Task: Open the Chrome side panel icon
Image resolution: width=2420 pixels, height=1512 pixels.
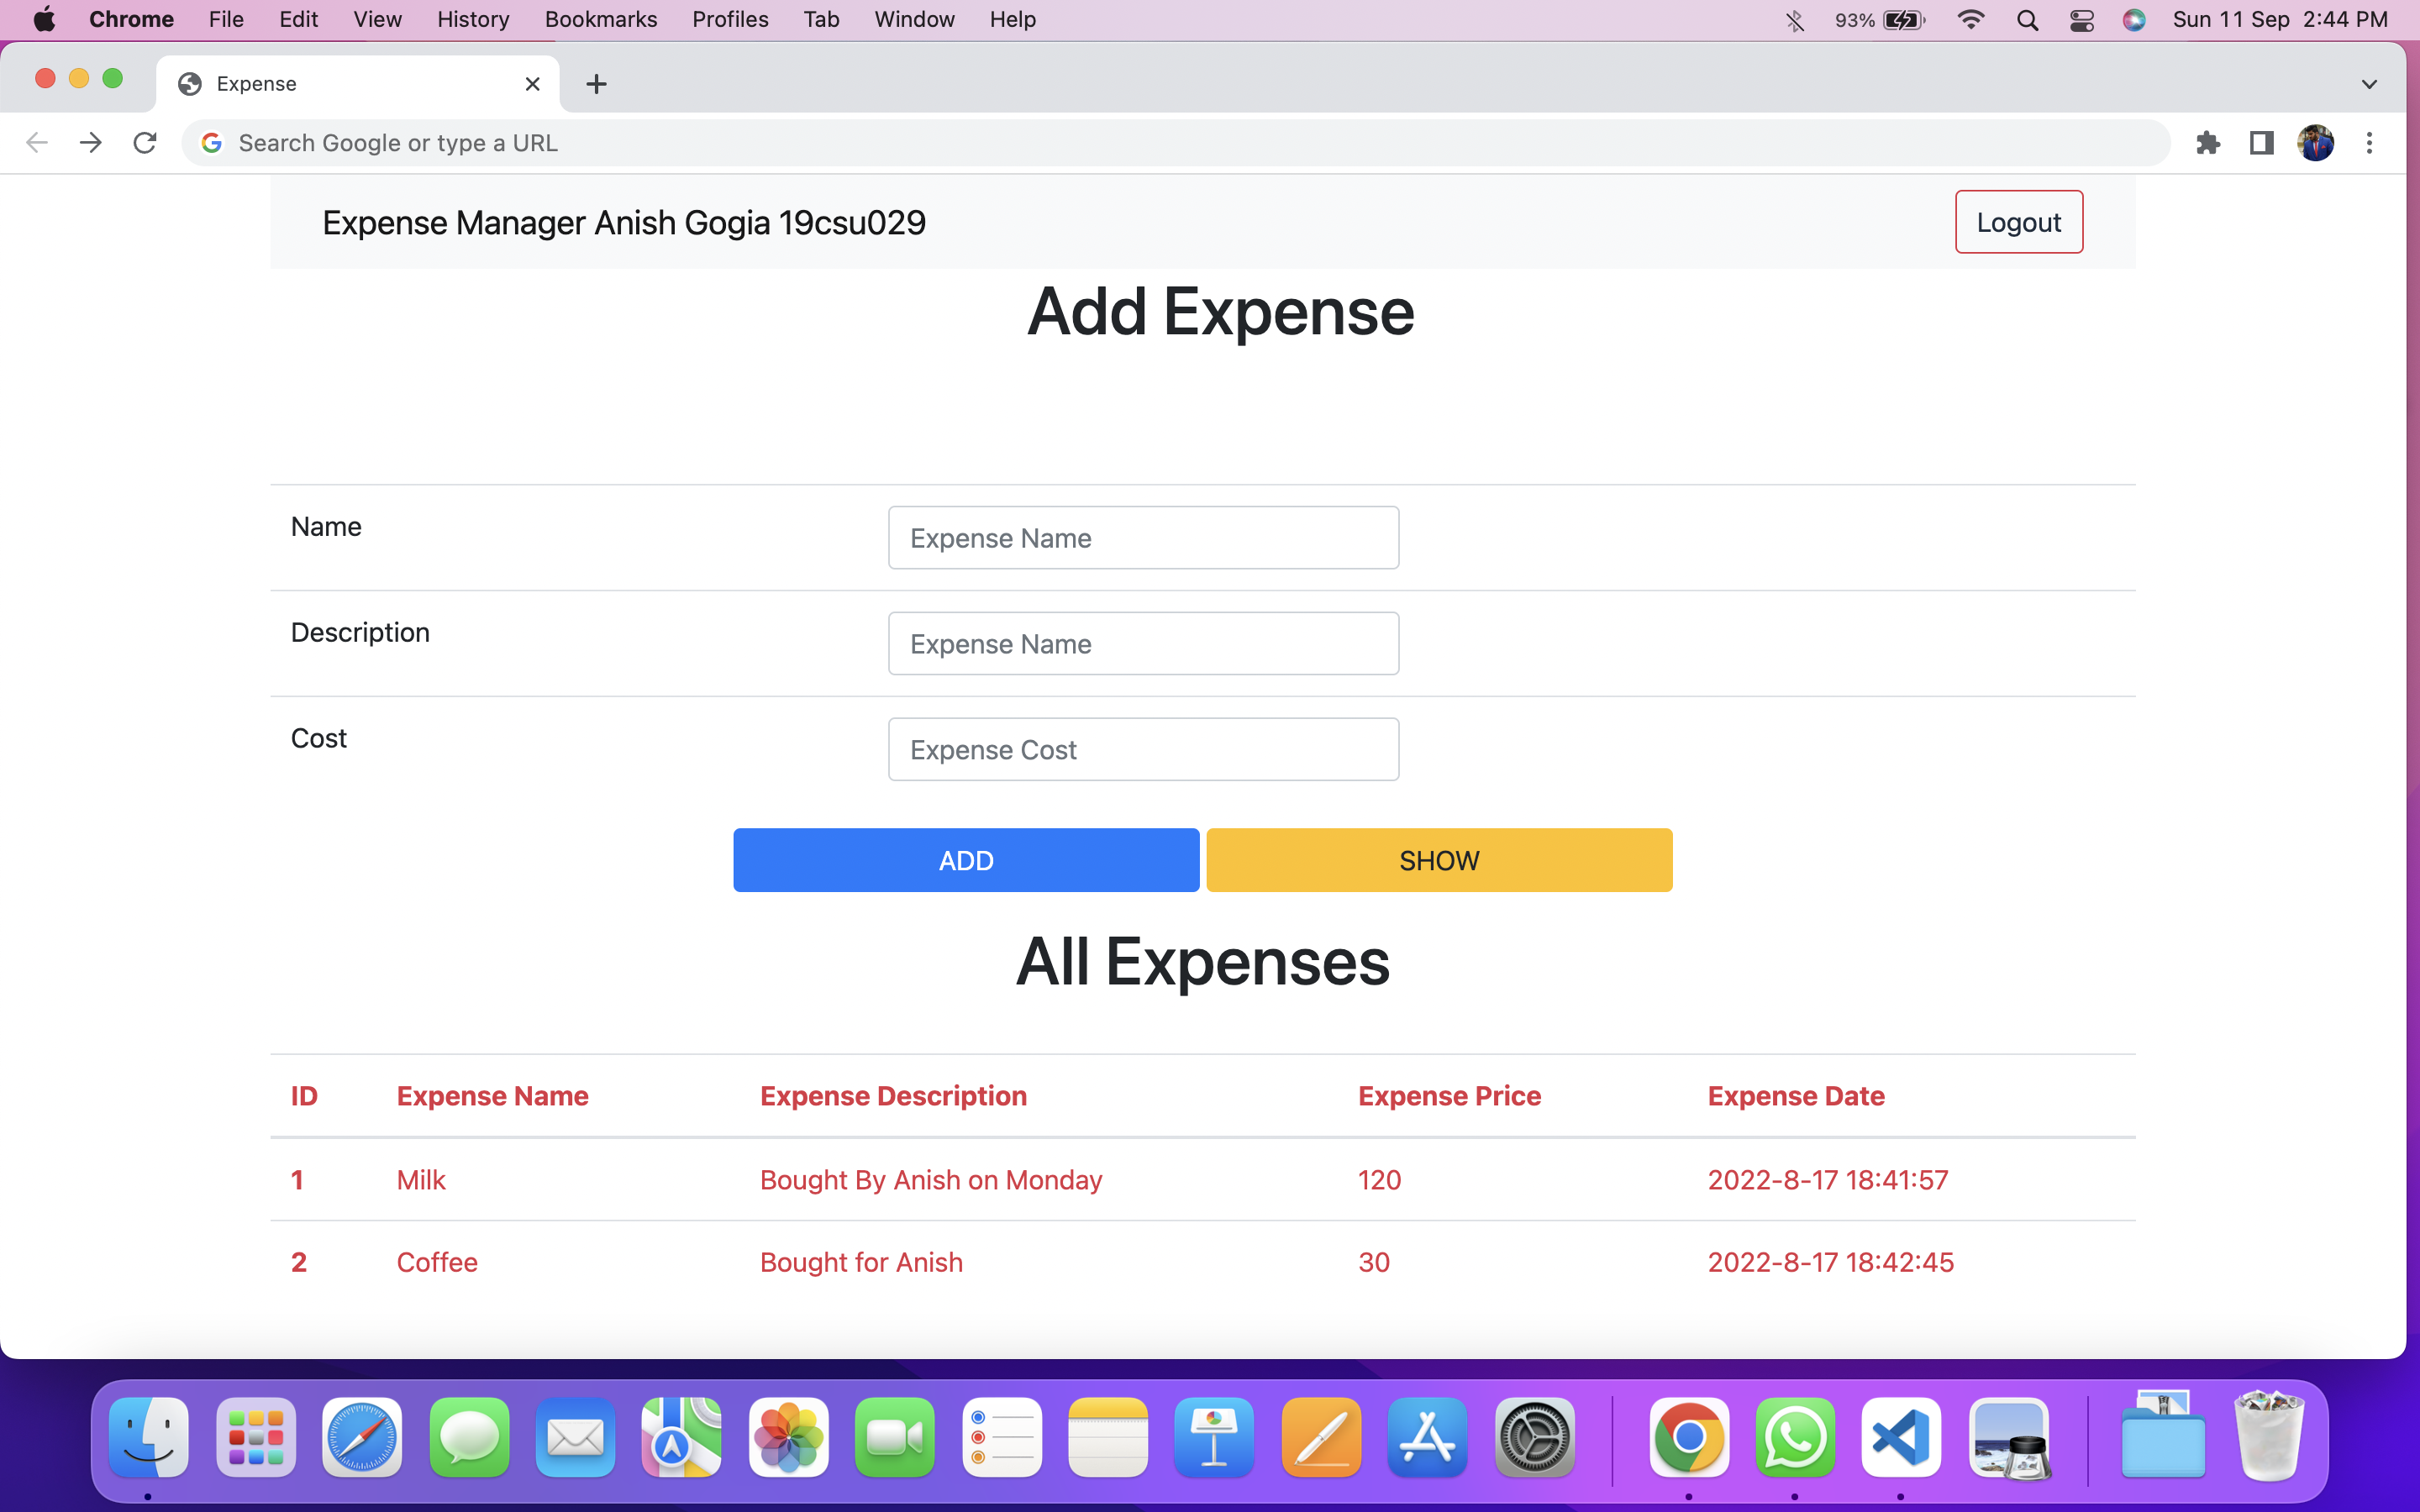Action: (2262, 143)
